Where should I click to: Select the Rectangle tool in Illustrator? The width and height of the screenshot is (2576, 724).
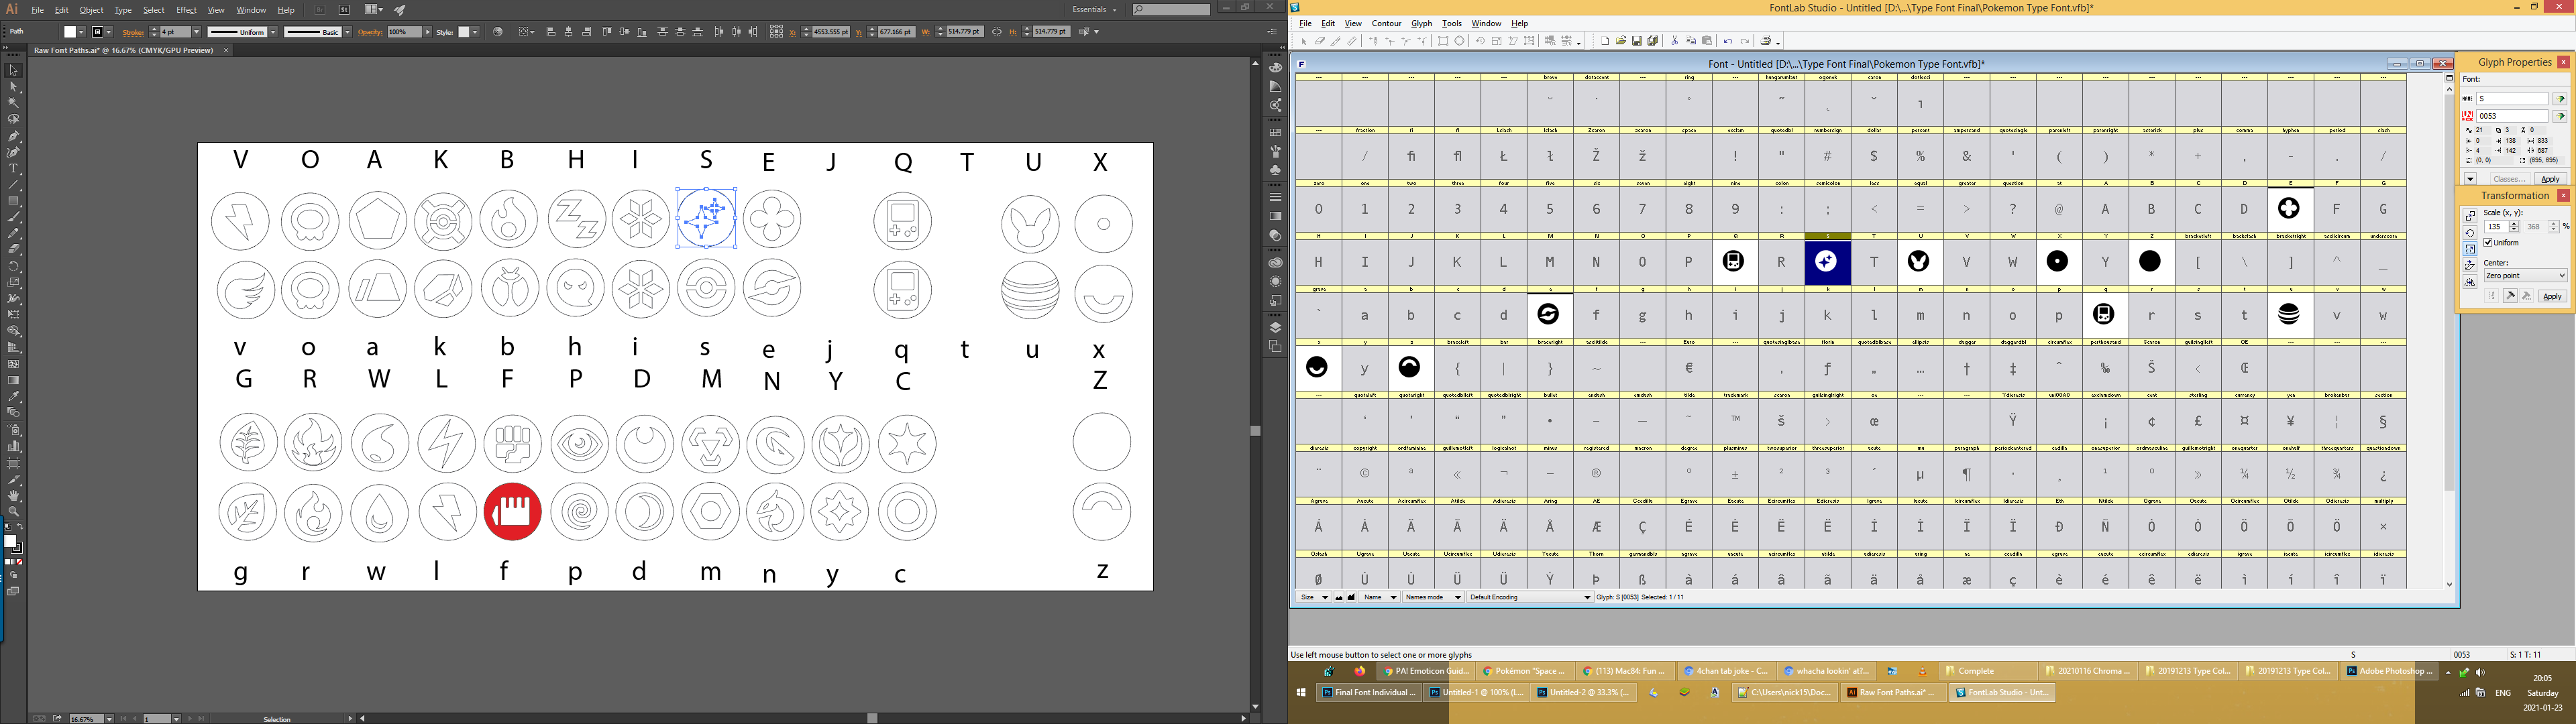pos(14,201)
